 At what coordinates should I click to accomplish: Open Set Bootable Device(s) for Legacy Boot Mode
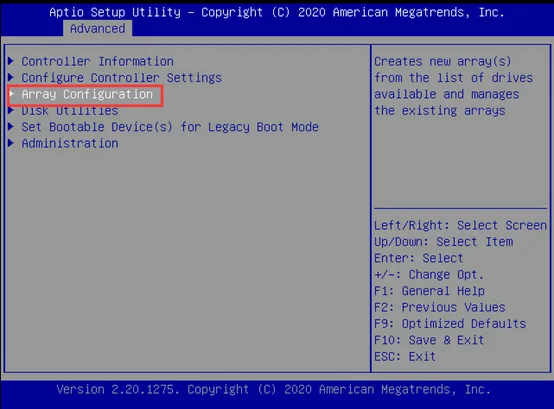(x=170, y=127)
